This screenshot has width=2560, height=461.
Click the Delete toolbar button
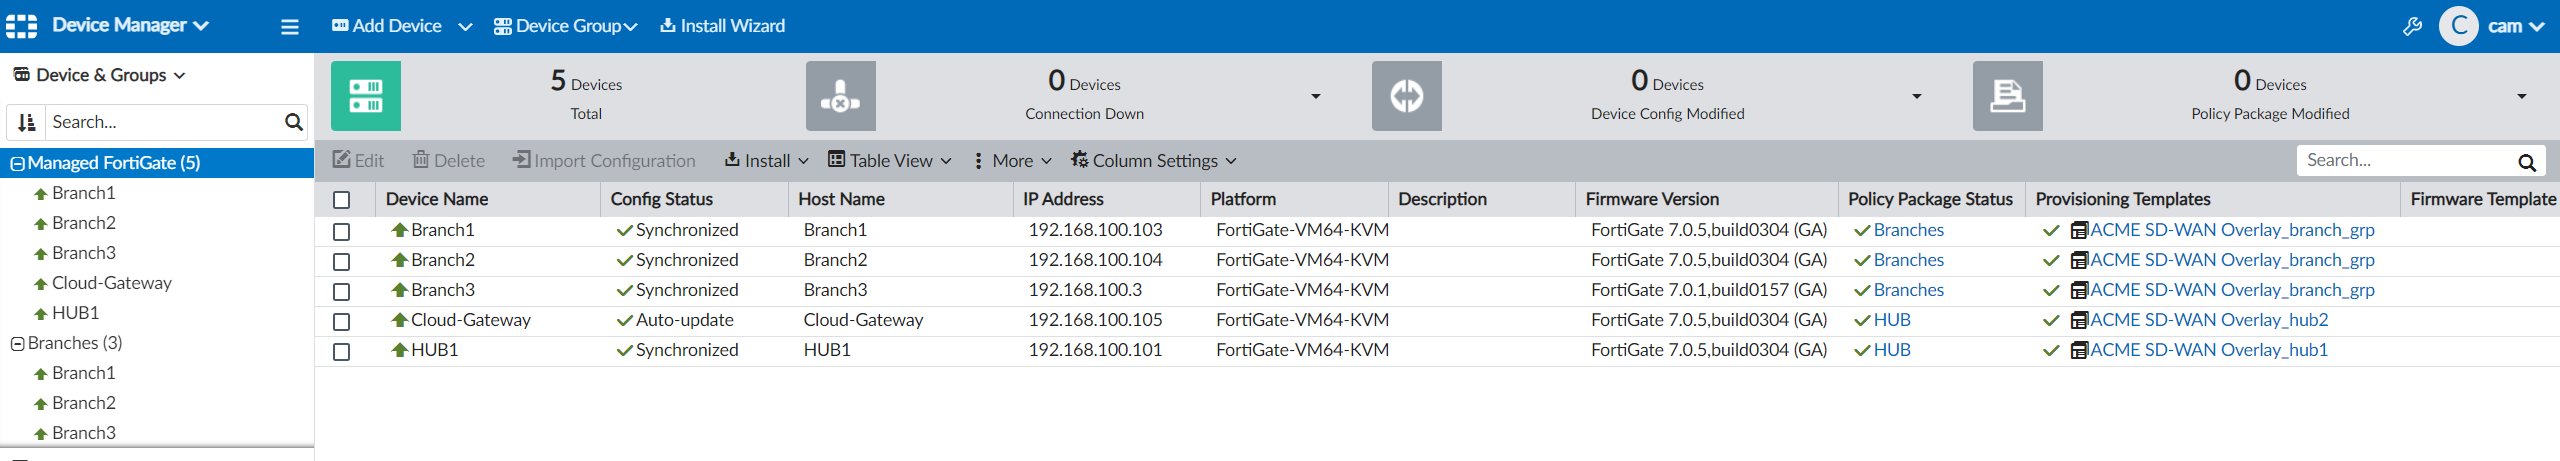(x=449, y=160)
